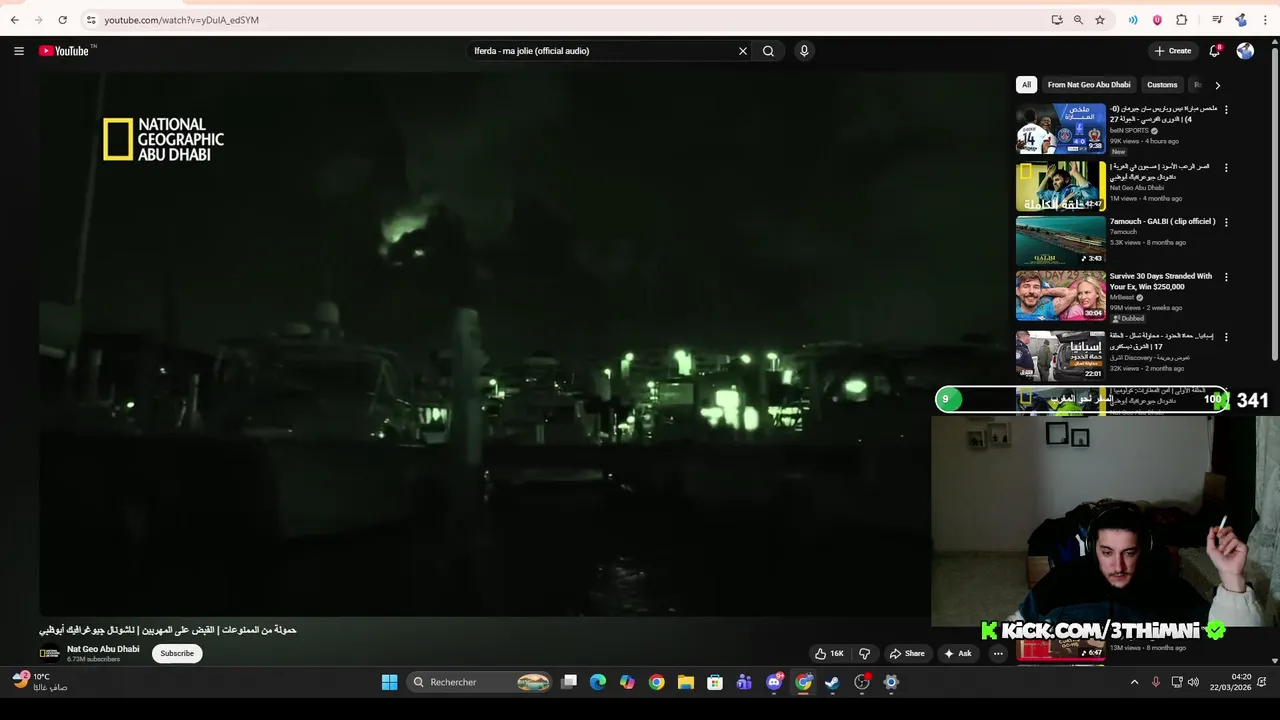Select From Nat Geo Abu Dhabi chip
The image size is (1280, 720).
click(1089, 85)
